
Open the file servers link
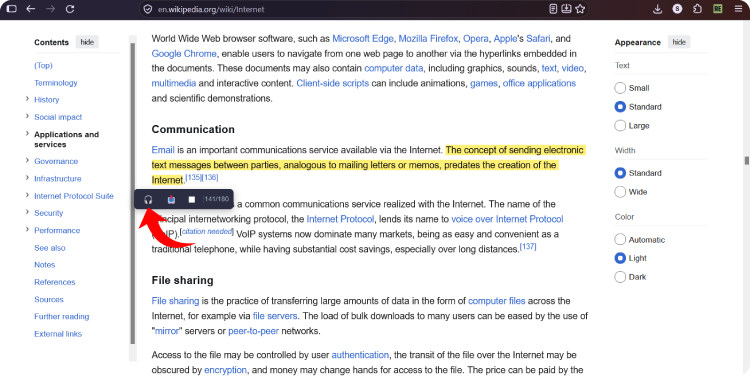click(x=275, y=316)
